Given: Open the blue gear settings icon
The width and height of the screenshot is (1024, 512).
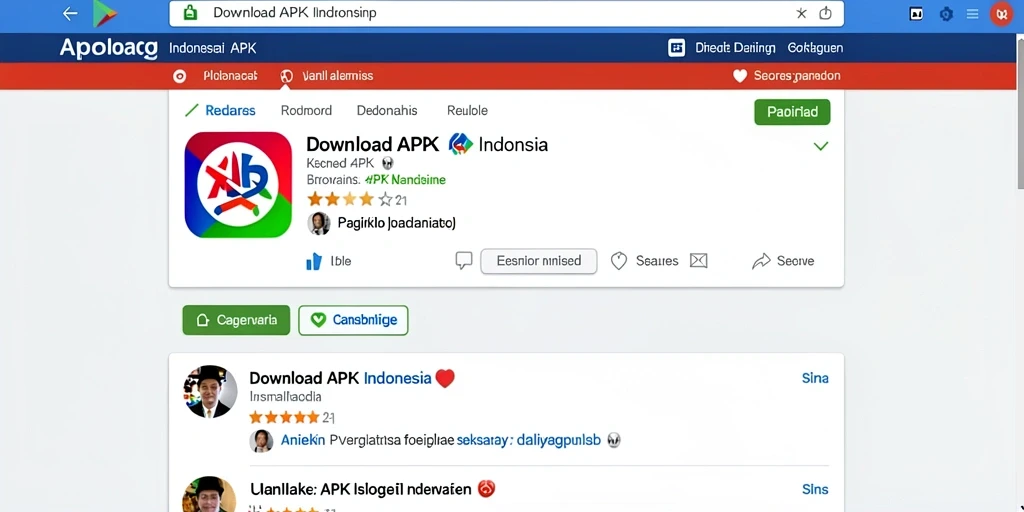Looking at the screenshot, I should (946, 14).
